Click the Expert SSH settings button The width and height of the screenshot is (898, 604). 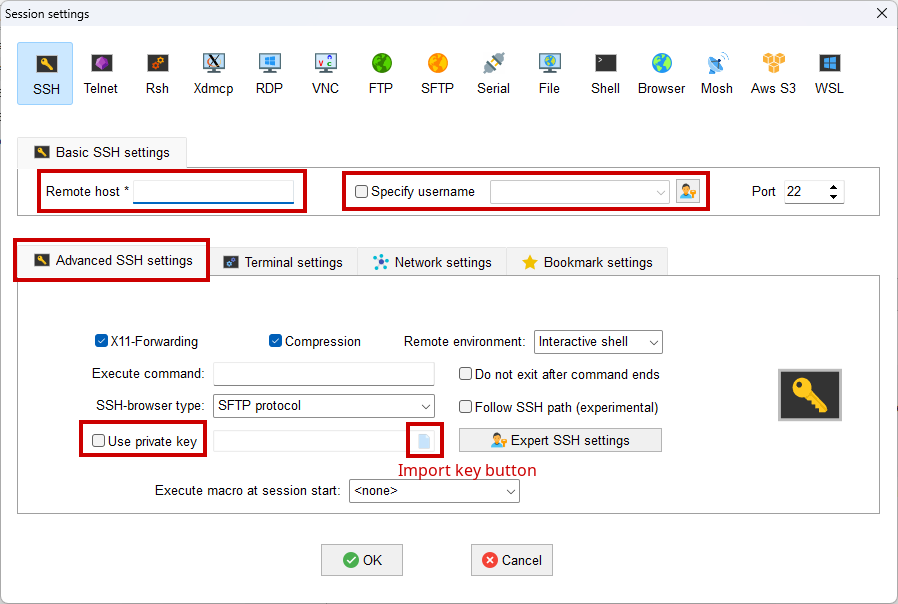560,440
